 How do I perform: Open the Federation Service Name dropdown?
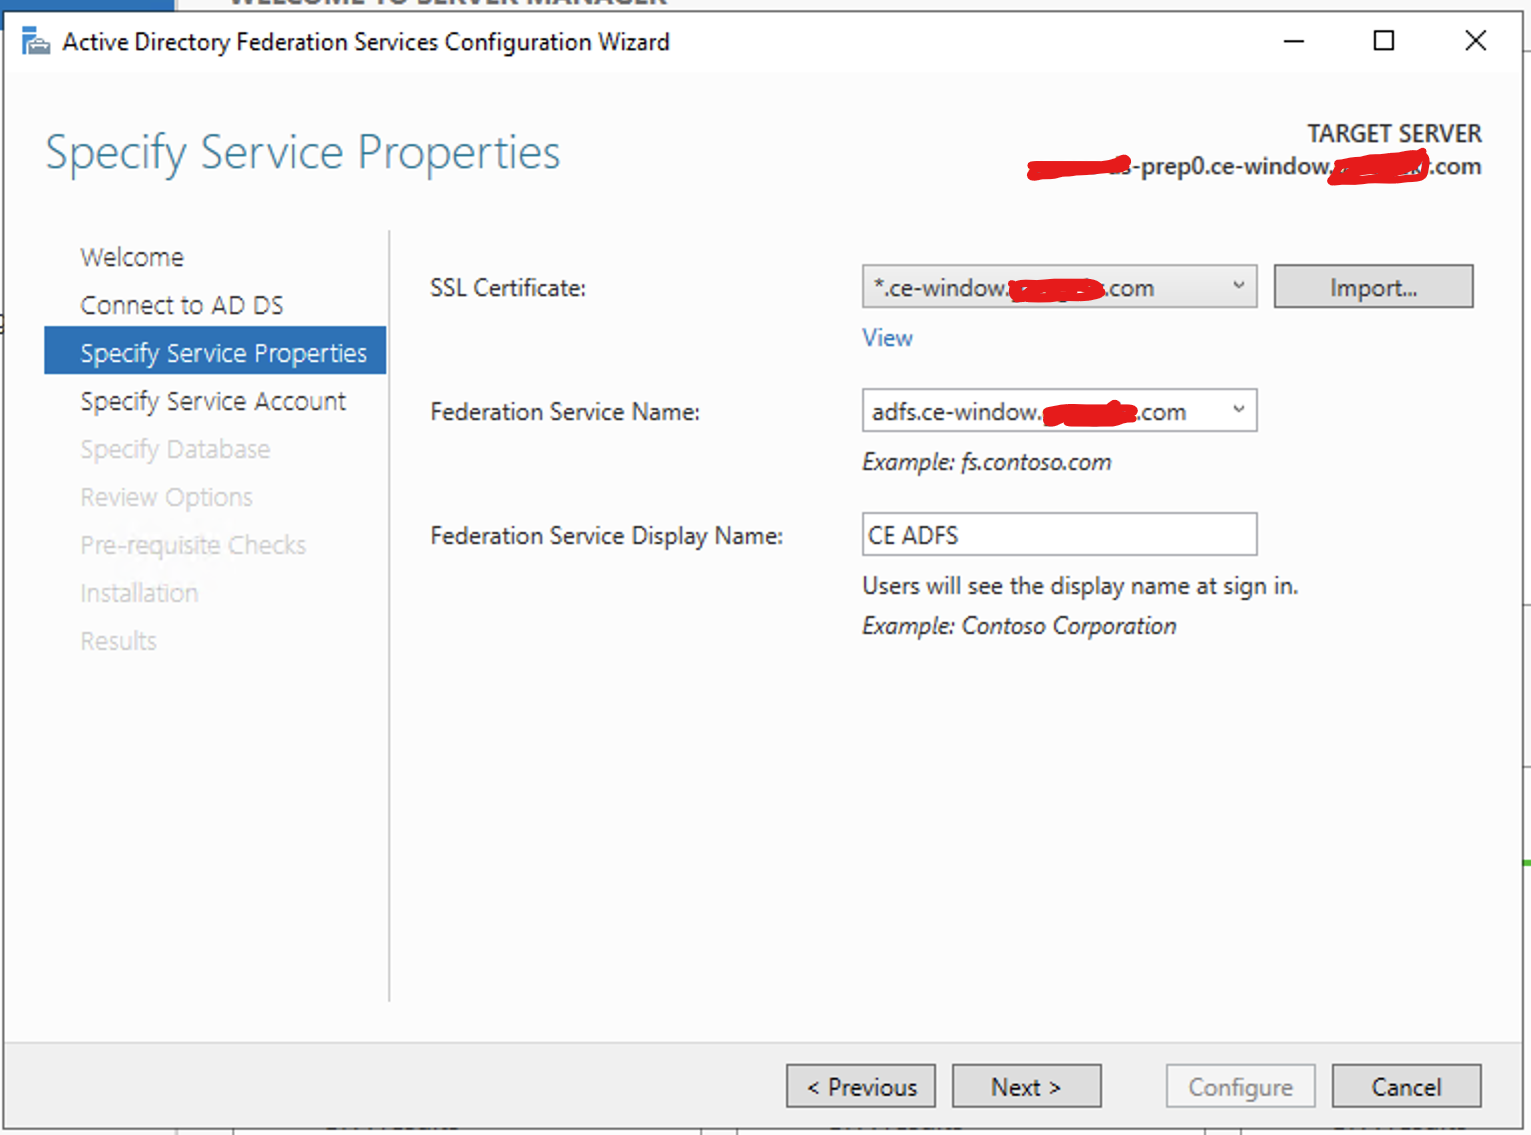coord(1059,411)
